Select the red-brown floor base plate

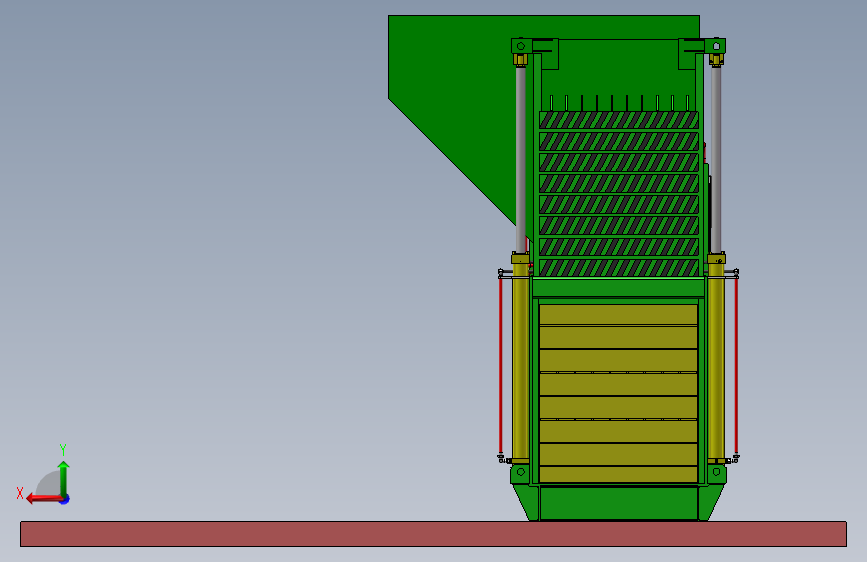434,534
